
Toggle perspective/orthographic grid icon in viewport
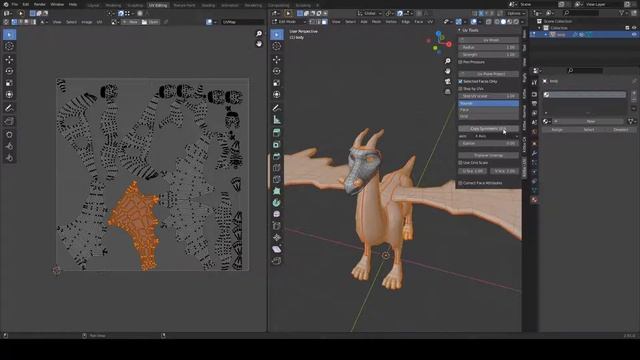[448, 91]
